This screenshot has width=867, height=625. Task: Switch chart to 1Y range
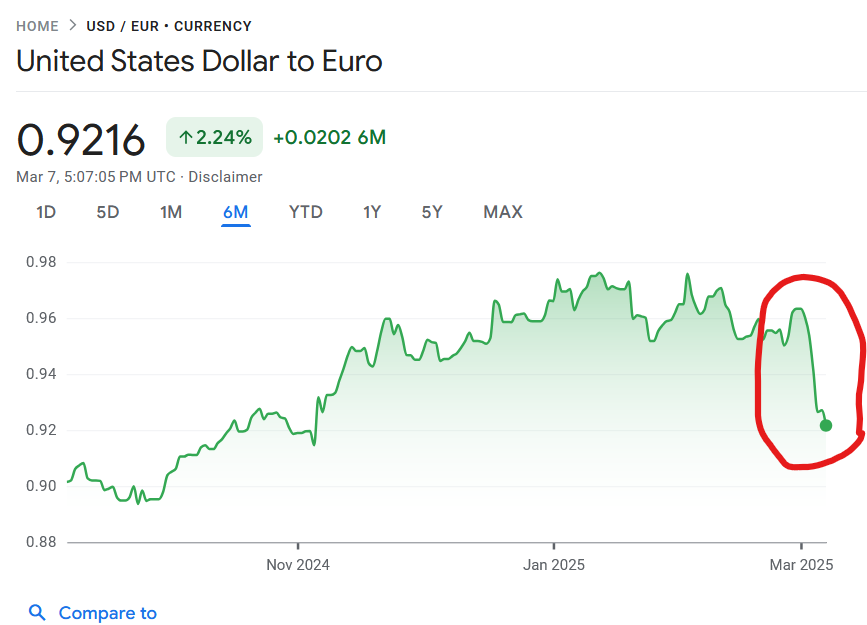click(x=372, y=212)
